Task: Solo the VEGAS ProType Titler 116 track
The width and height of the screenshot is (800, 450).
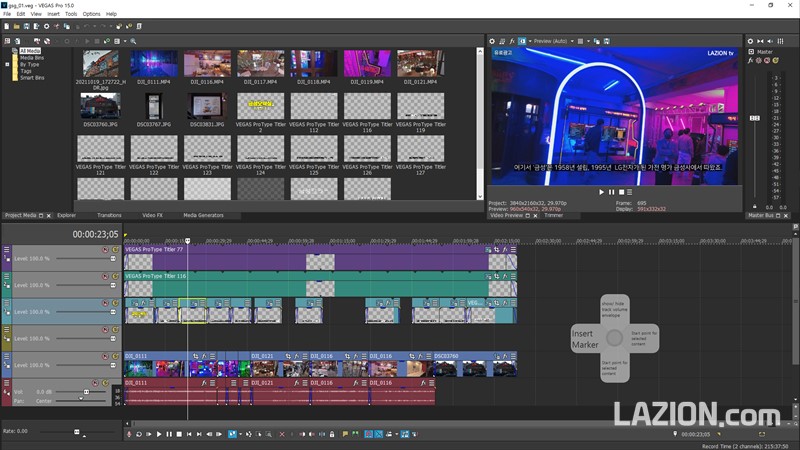Action: (115, 277)
